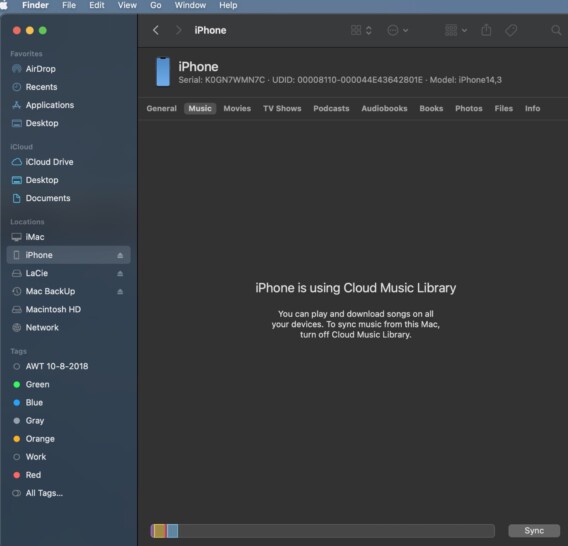Go forward with the right chevron
The height and width of the screenshot is (546, 568).
(178, 30)
